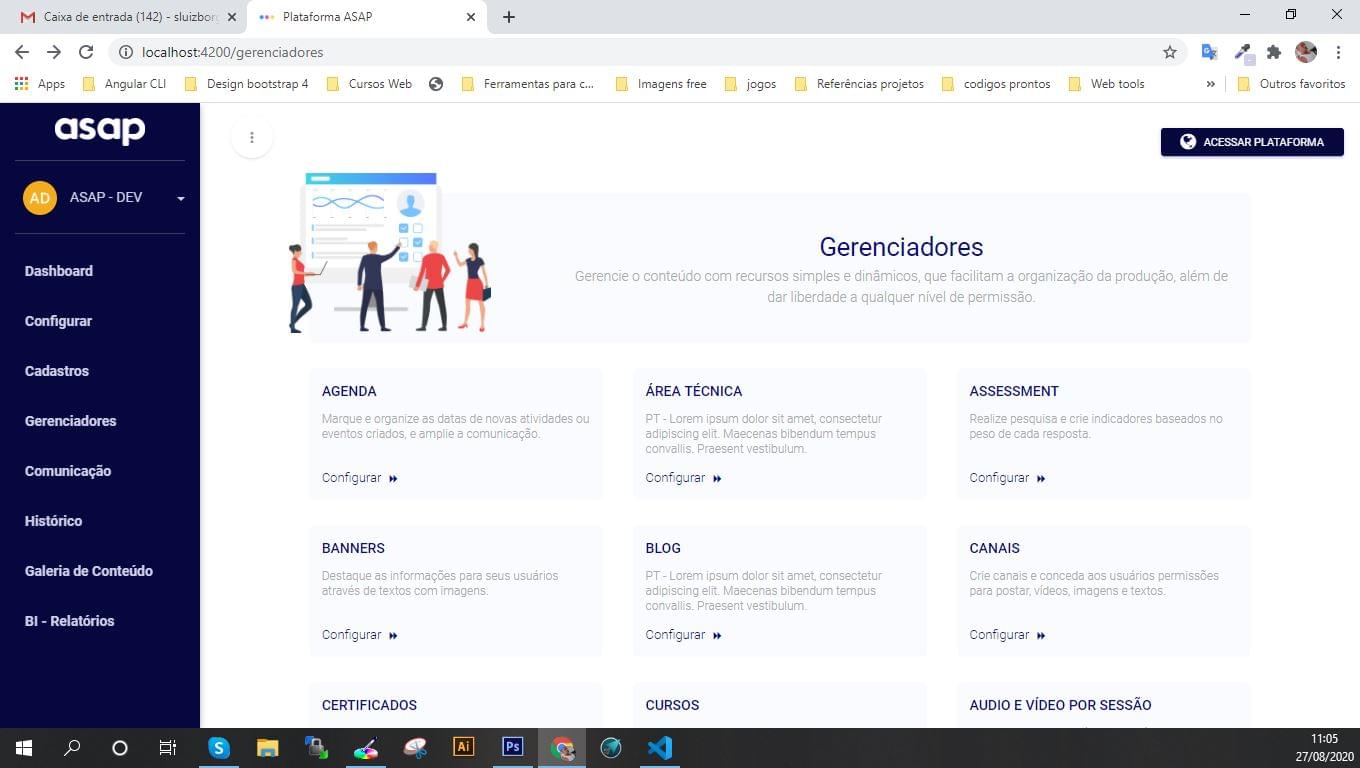The height and width of the screenshot is (768, 1360).
Task: Click the asap logo in sidebar
Action: (x=100, y=130)
